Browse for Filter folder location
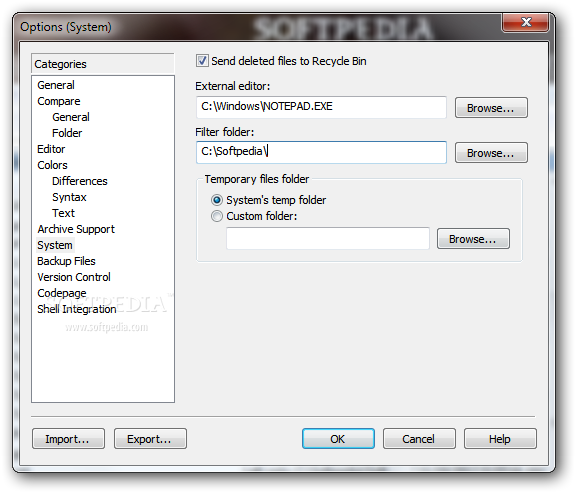The width and height of the screenshot is (576, 493). click(x=491, y=152)
